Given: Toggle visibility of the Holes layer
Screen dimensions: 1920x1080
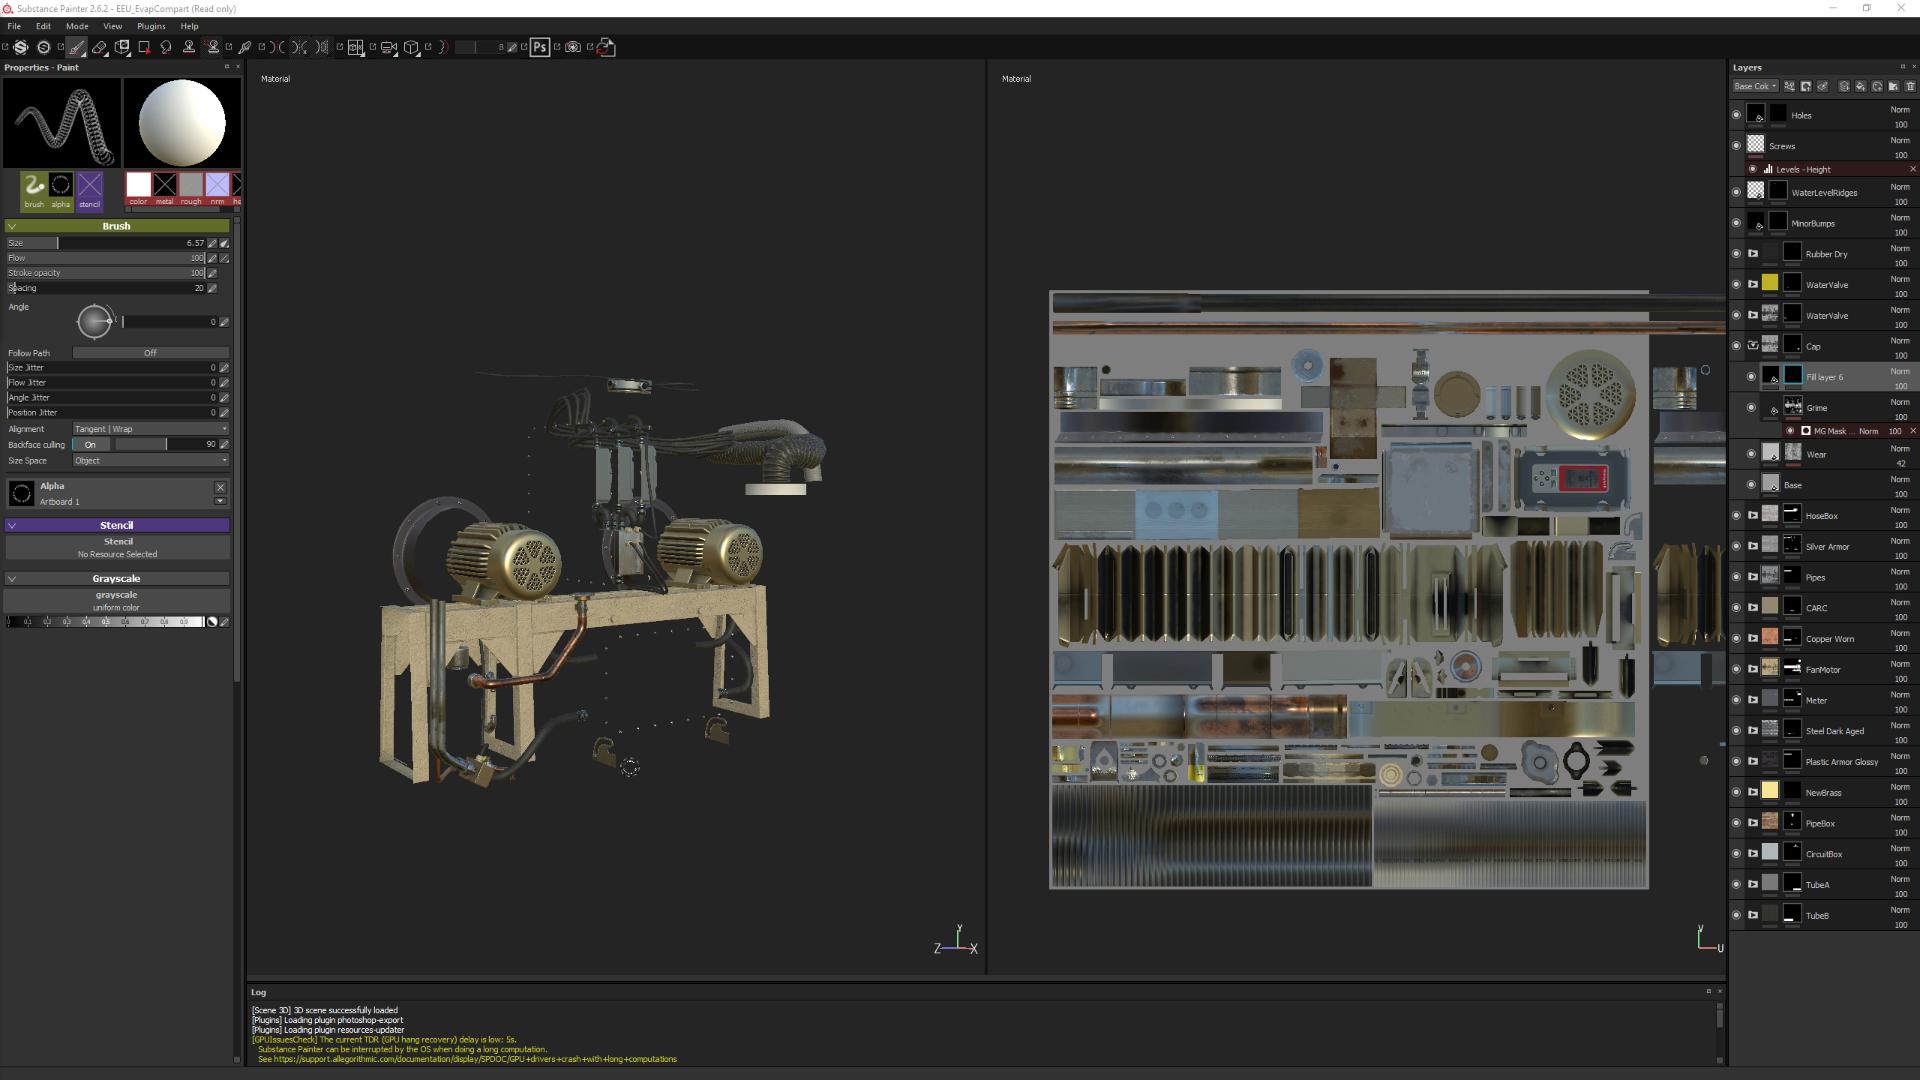Looking at the screenshot, I should [x=1737, y=115].
